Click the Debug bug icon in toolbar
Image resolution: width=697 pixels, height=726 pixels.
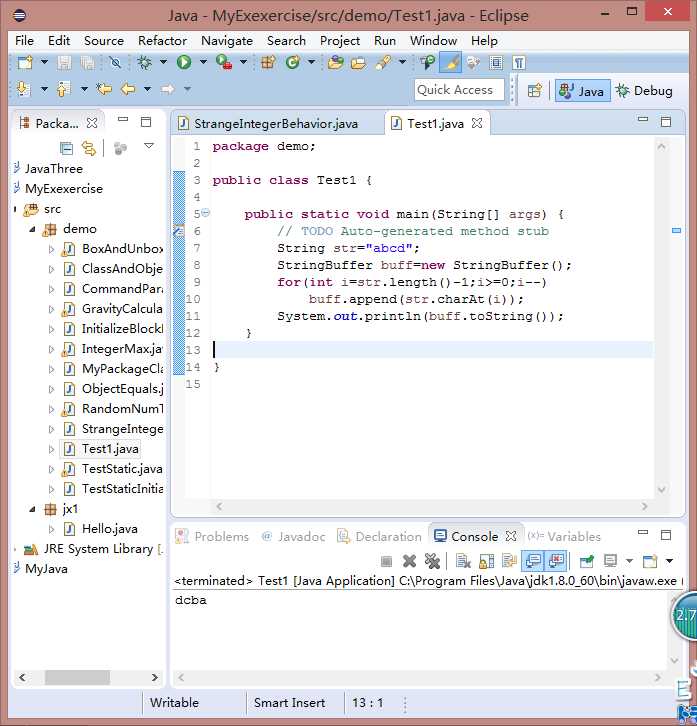[144, 62]
